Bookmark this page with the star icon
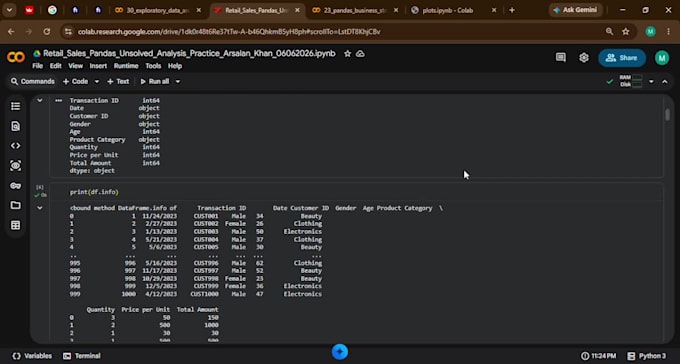Image resolution: width=680 pixels, height=364 pixels. [x=626, y=31]
